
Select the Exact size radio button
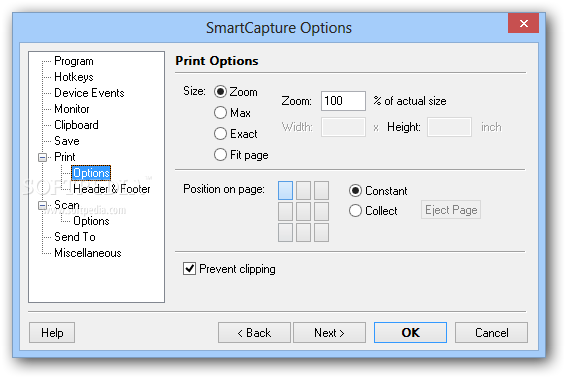tap(220, 134)
